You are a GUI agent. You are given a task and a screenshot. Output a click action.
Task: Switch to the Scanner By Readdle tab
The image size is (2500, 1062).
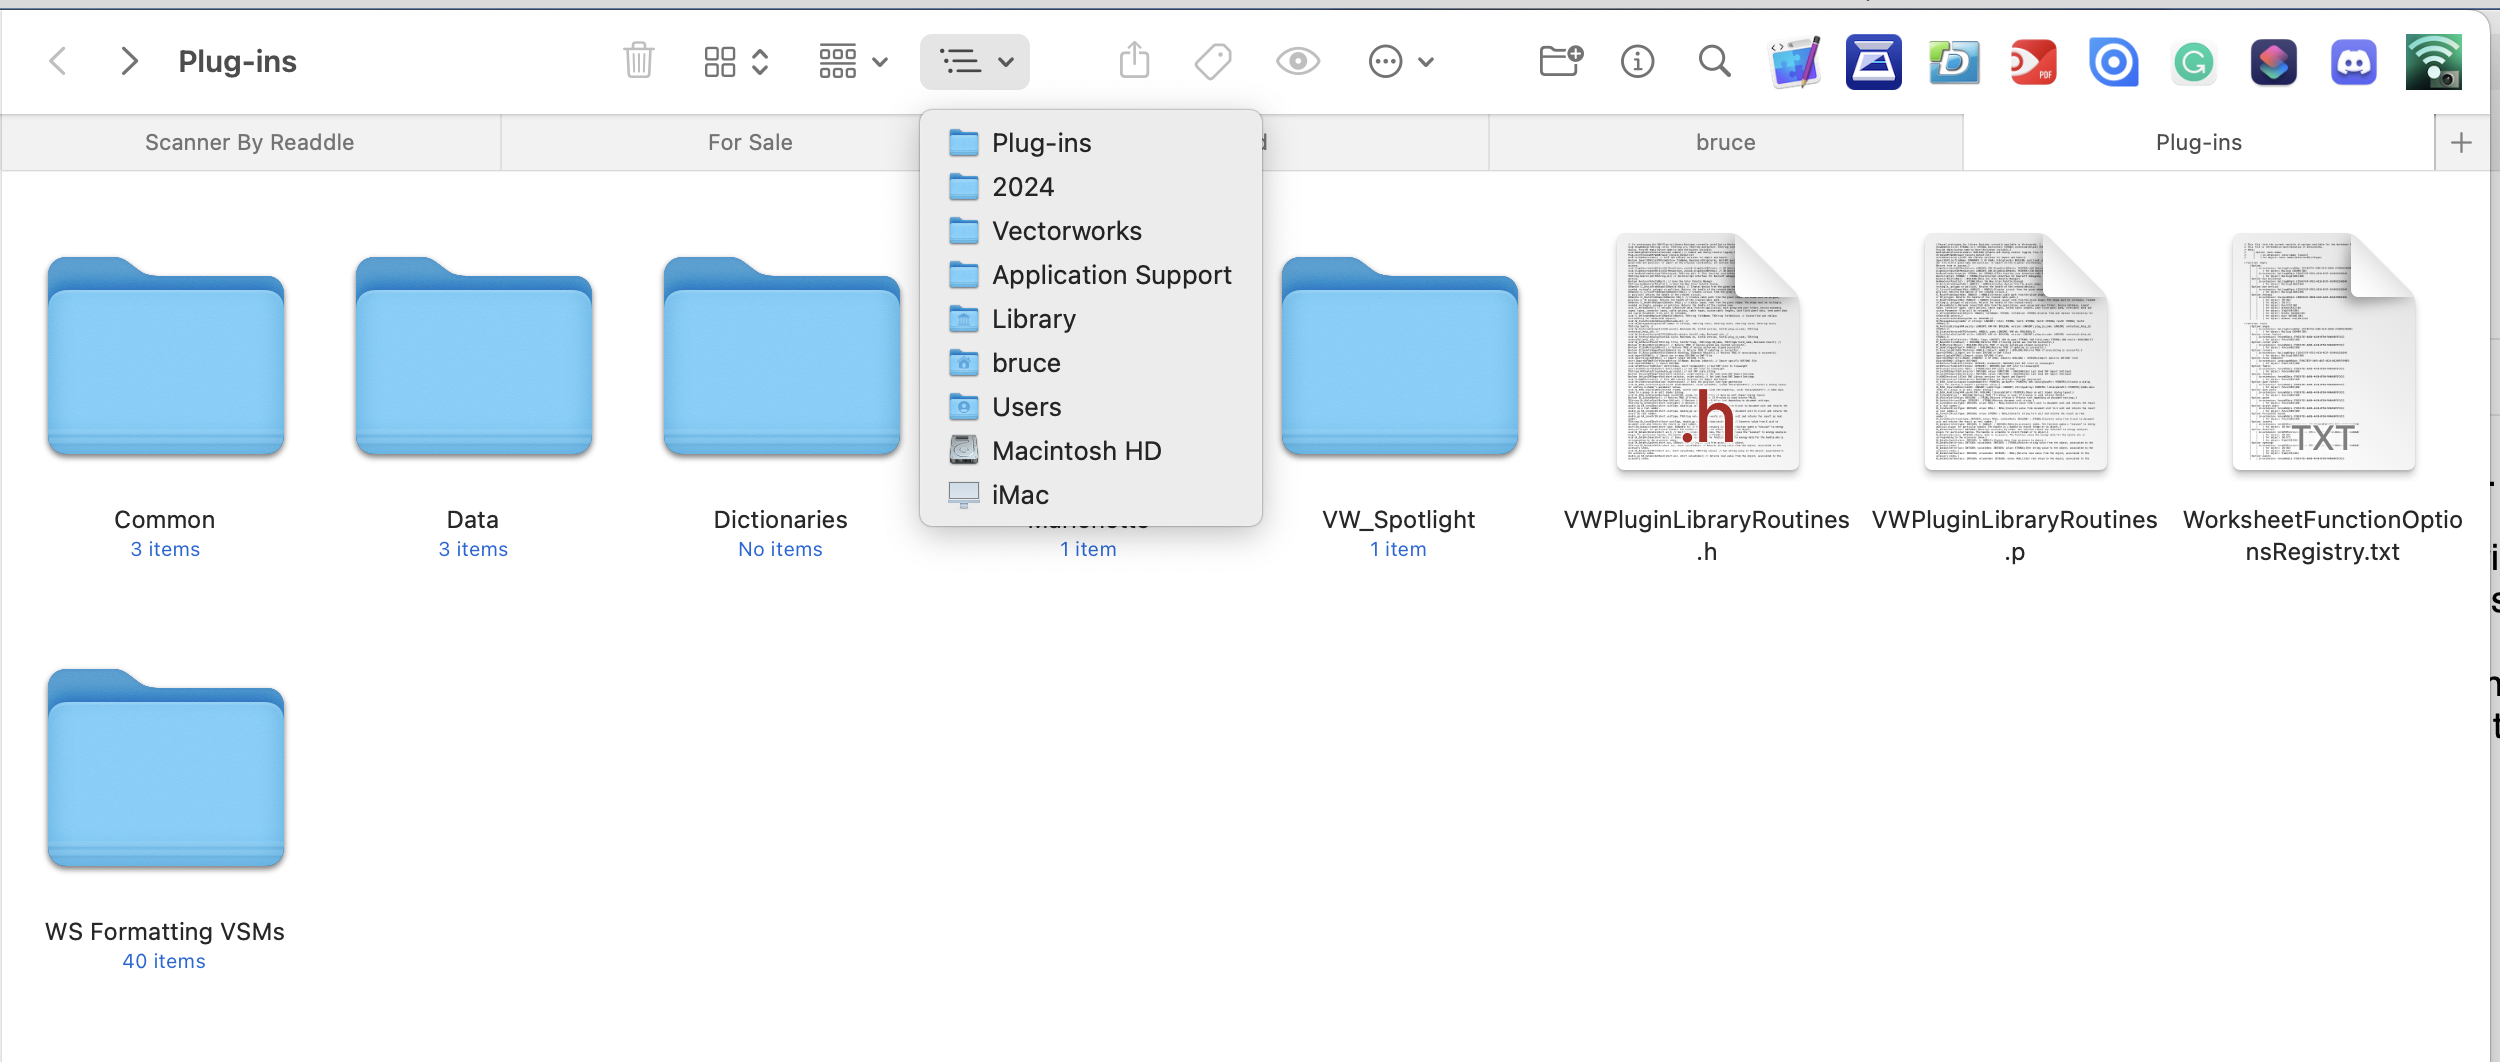[250, 142]
